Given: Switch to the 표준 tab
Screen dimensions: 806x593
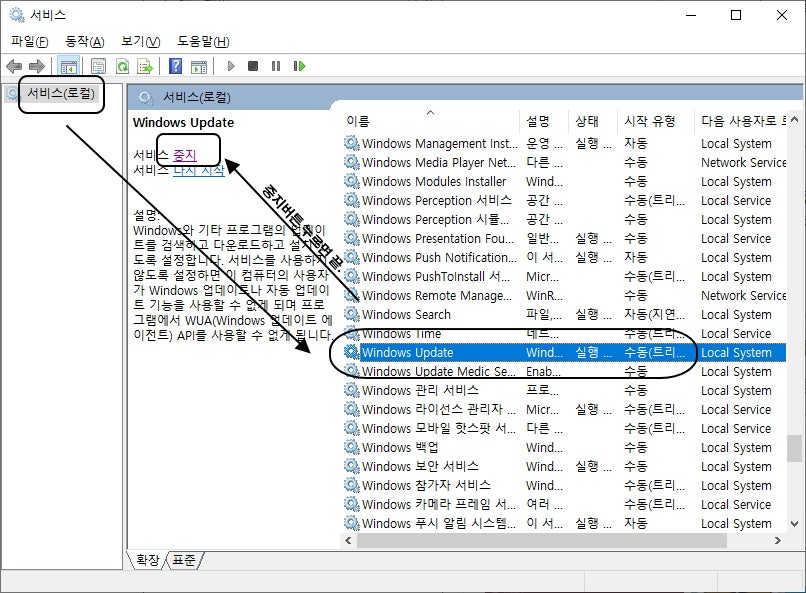Looking at the screenshot, I should click(184, 560).
